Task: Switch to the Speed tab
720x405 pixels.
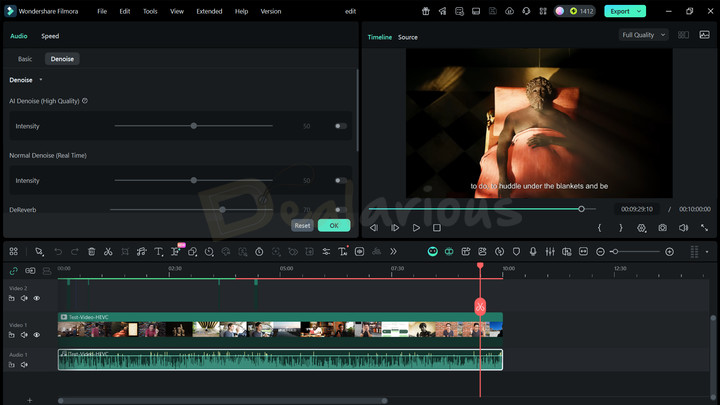Action: coord(50,36)
